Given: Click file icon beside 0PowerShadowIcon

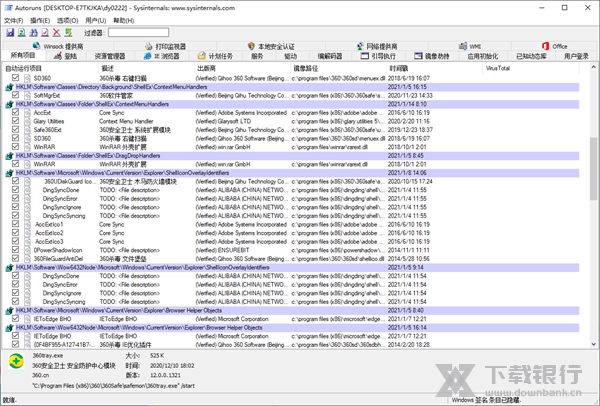Looking at the screenshot, I should point(28,250).
